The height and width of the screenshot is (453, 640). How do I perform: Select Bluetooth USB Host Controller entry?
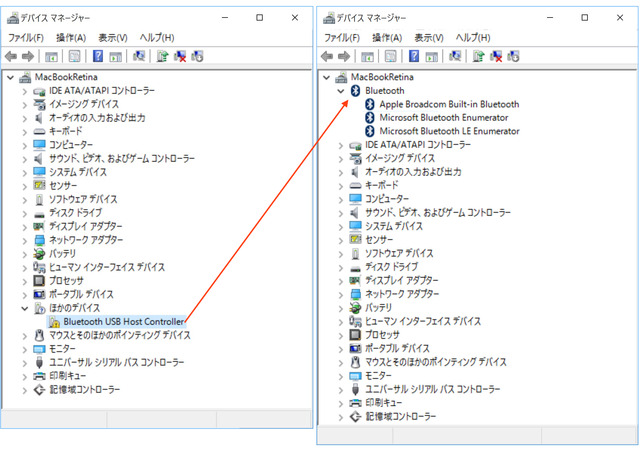124,322
